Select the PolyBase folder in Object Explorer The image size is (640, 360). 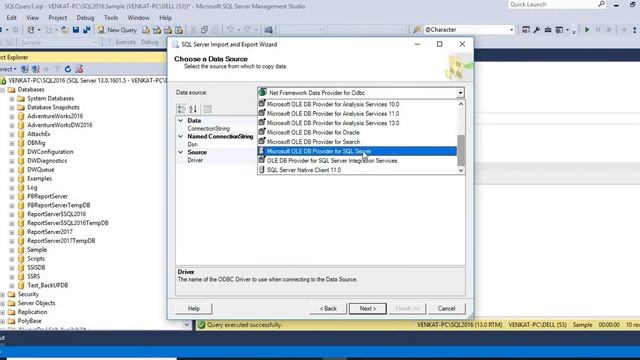(29, 321)
